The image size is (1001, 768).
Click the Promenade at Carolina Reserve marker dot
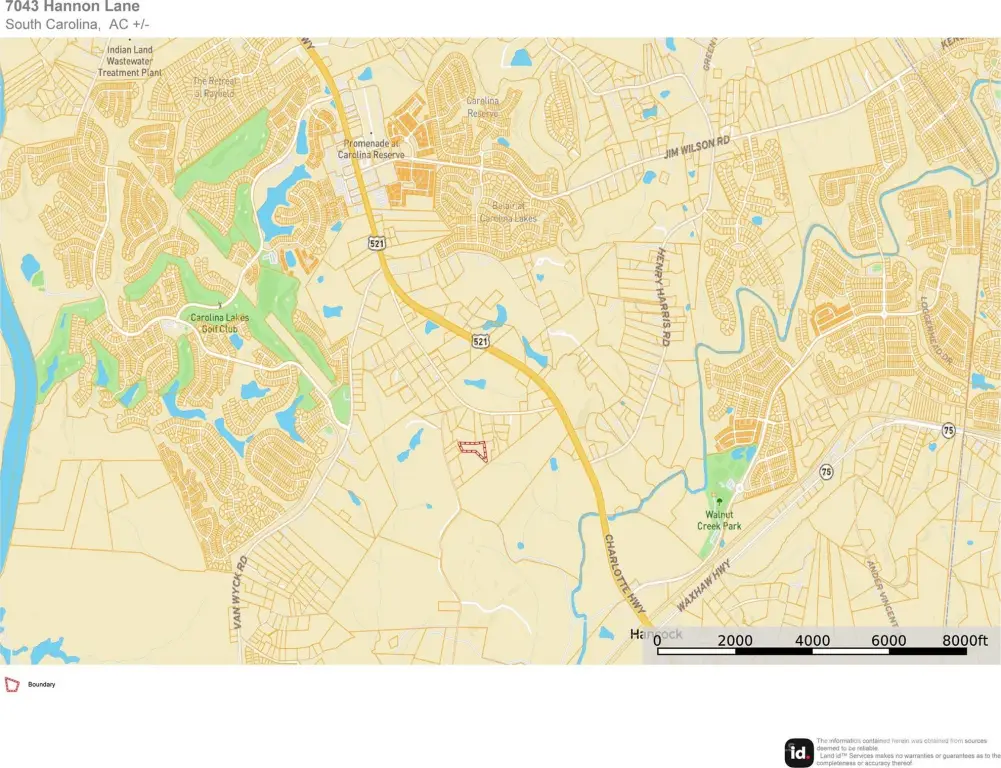coord(371,133)
